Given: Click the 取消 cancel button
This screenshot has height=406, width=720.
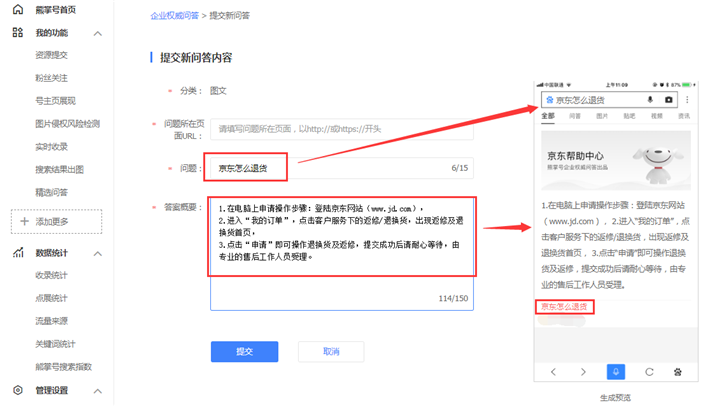Looking at the screenshot, I should (x=331, y=351).
